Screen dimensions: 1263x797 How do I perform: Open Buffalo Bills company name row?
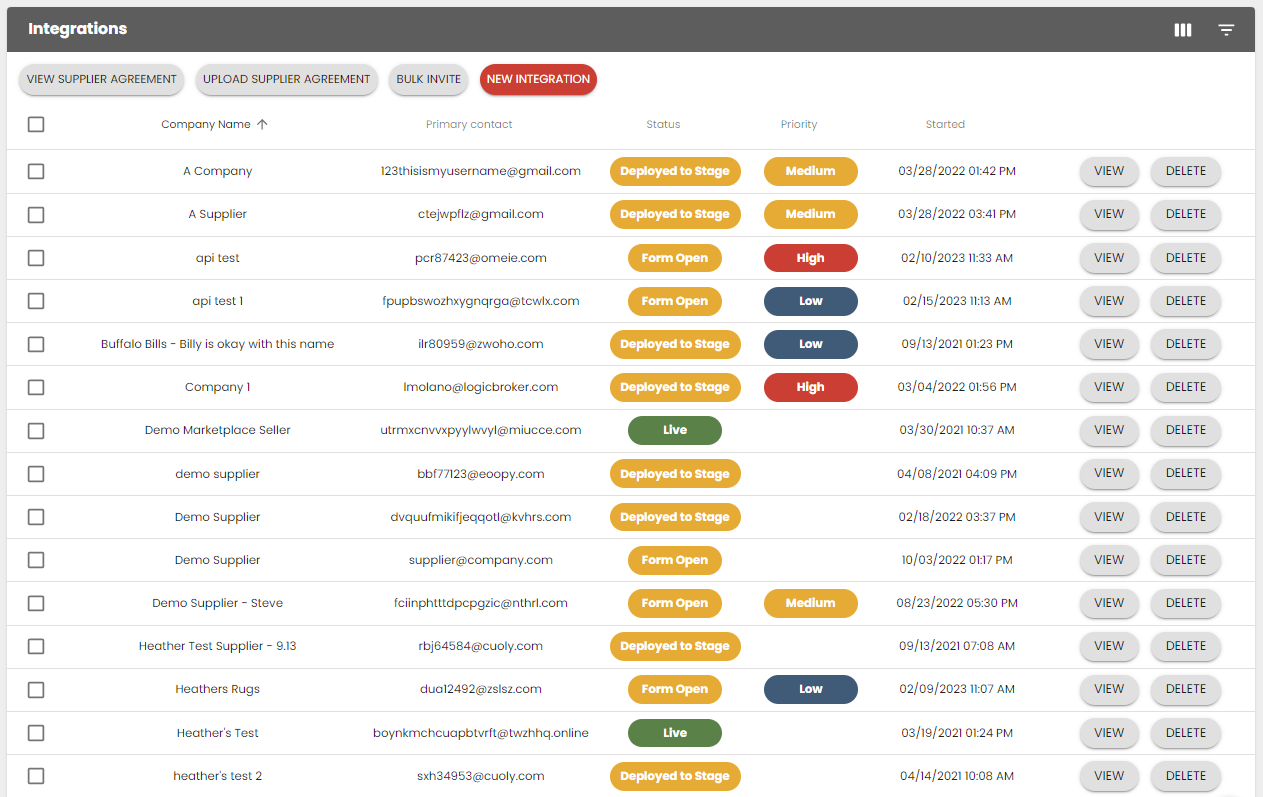[217, 344]
